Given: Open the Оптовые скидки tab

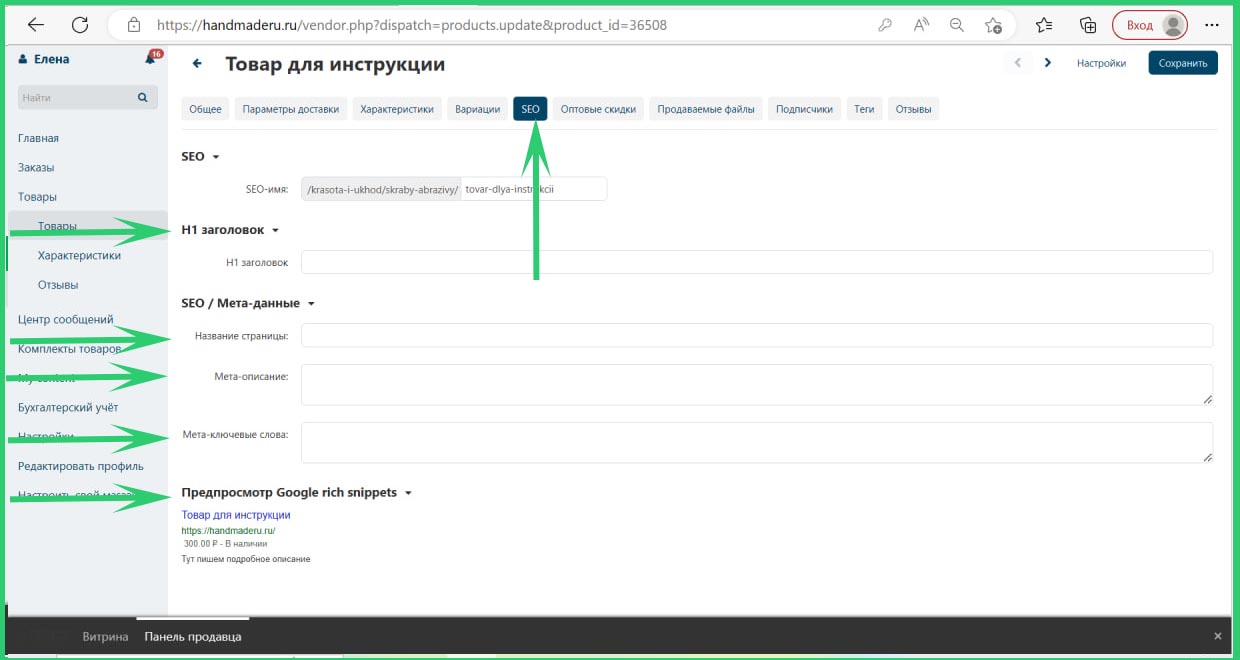Looking at the screenshot, I should (598, 109).
